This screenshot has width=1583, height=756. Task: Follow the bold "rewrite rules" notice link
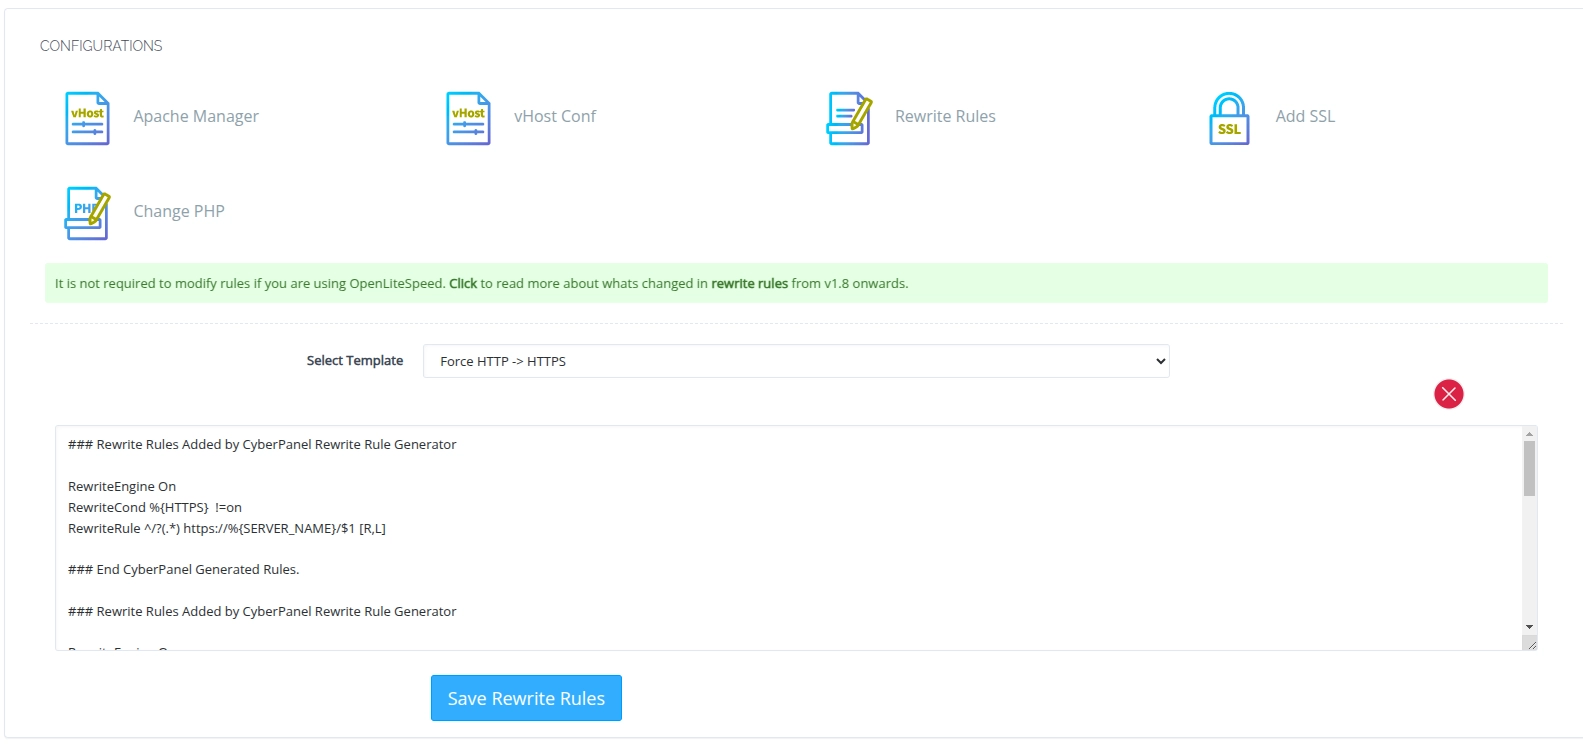tap(749, 284)
